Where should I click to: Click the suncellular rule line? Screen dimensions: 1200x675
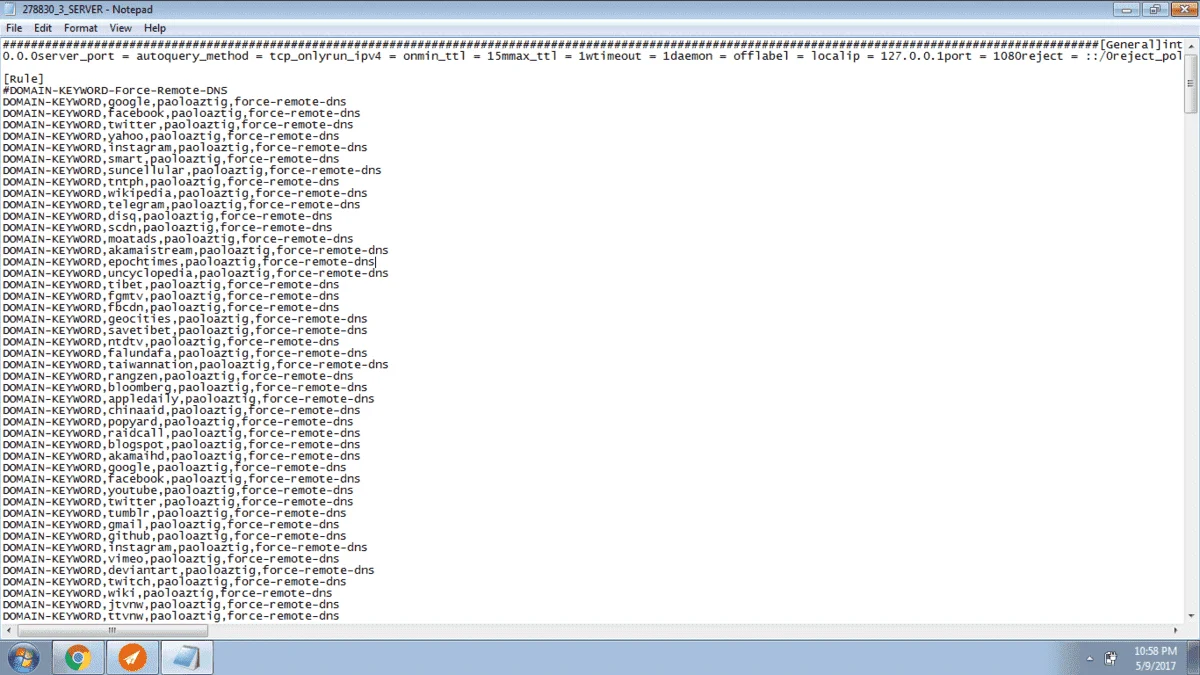tap(192, 170)
